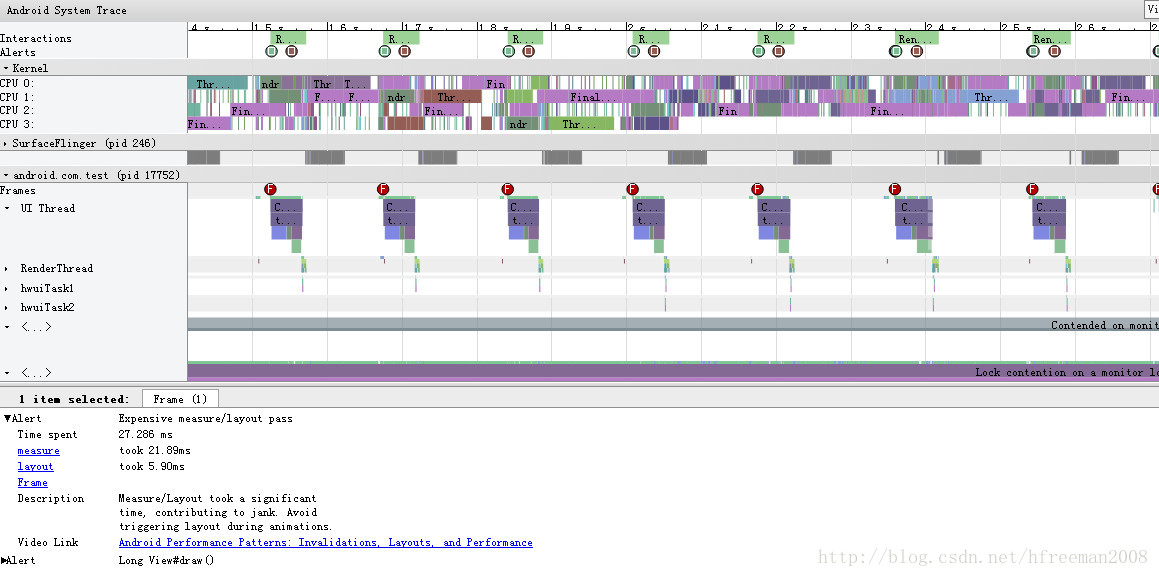
Task: Select the Ren... interaction before 2.4 s
Action: tap(917, 38)
